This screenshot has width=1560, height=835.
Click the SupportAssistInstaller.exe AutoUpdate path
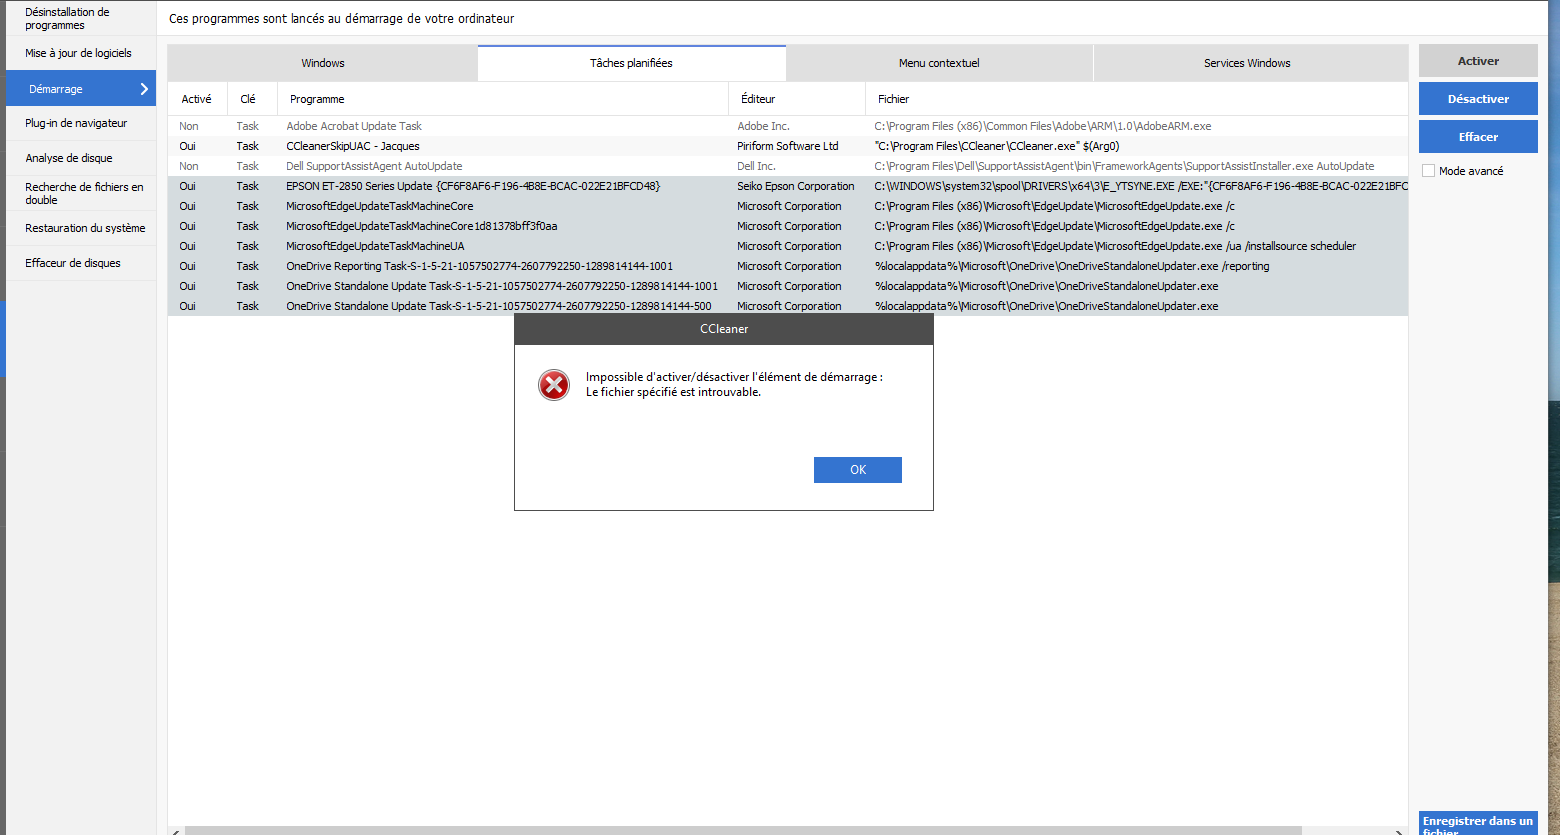click(1124, 166)
